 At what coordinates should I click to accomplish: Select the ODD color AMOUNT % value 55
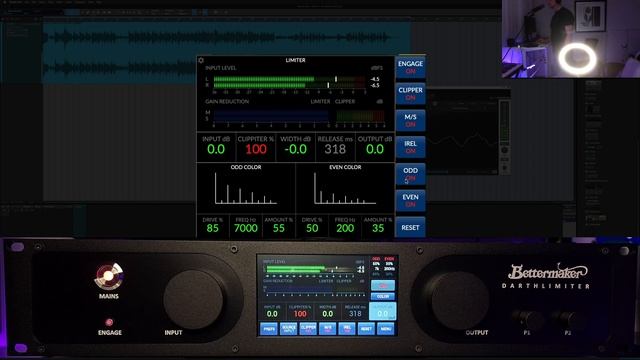279,228
